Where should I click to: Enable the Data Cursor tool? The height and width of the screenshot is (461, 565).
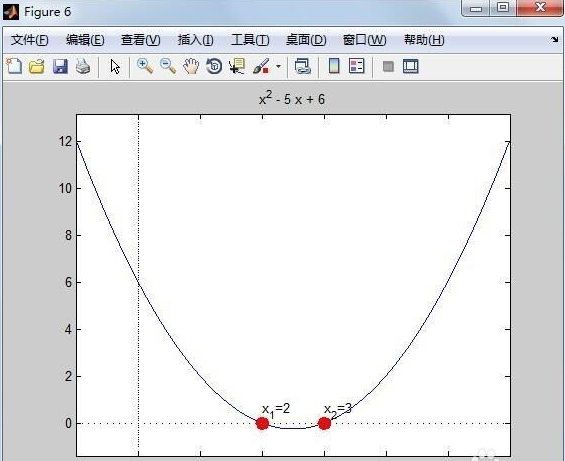[237, 66]
